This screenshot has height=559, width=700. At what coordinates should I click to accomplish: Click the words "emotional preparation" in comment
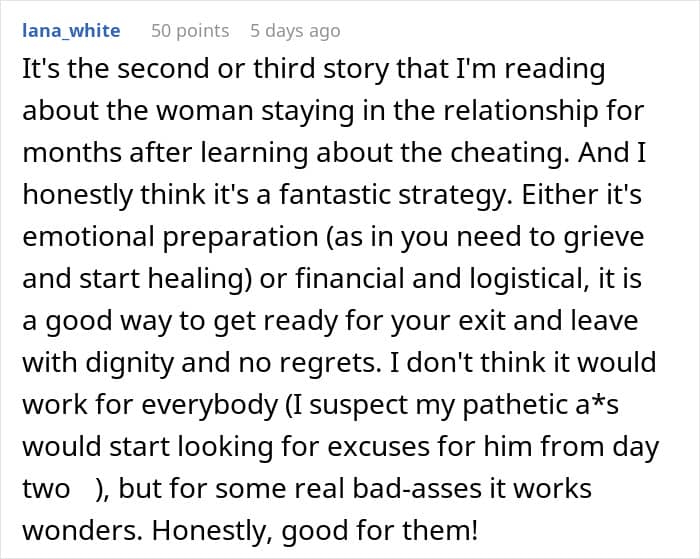[170, 237]
